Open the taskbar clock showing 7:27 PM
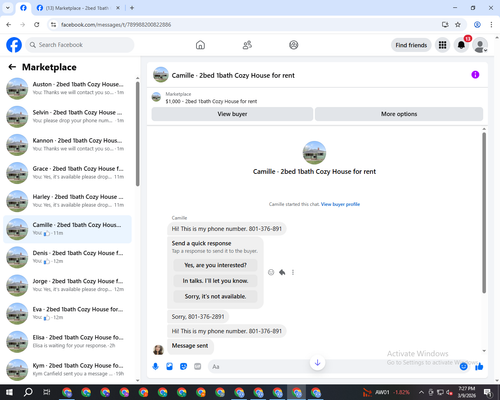The image size is (500, 400). pos(467,392)
